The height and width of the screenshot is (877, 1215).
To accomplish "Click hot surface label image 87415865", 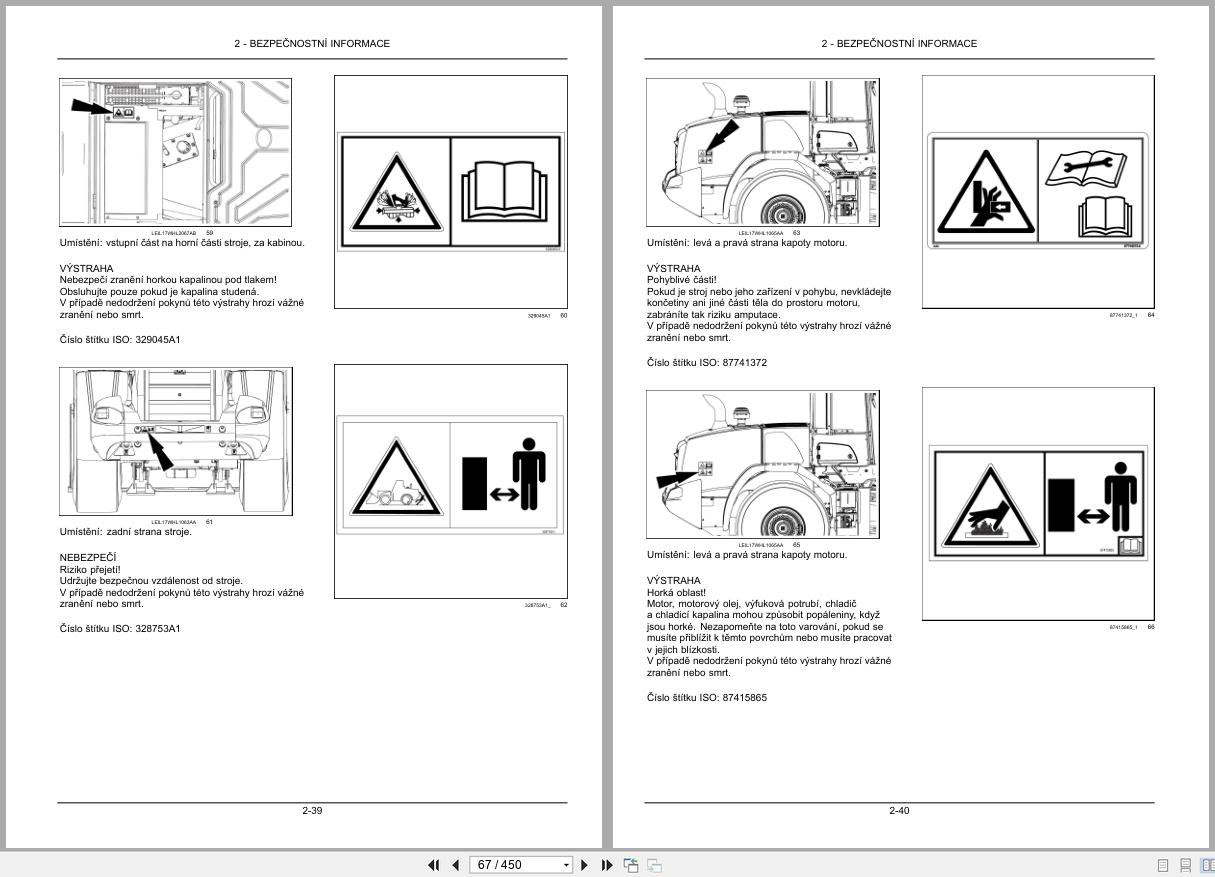I will click(1038, 503).
